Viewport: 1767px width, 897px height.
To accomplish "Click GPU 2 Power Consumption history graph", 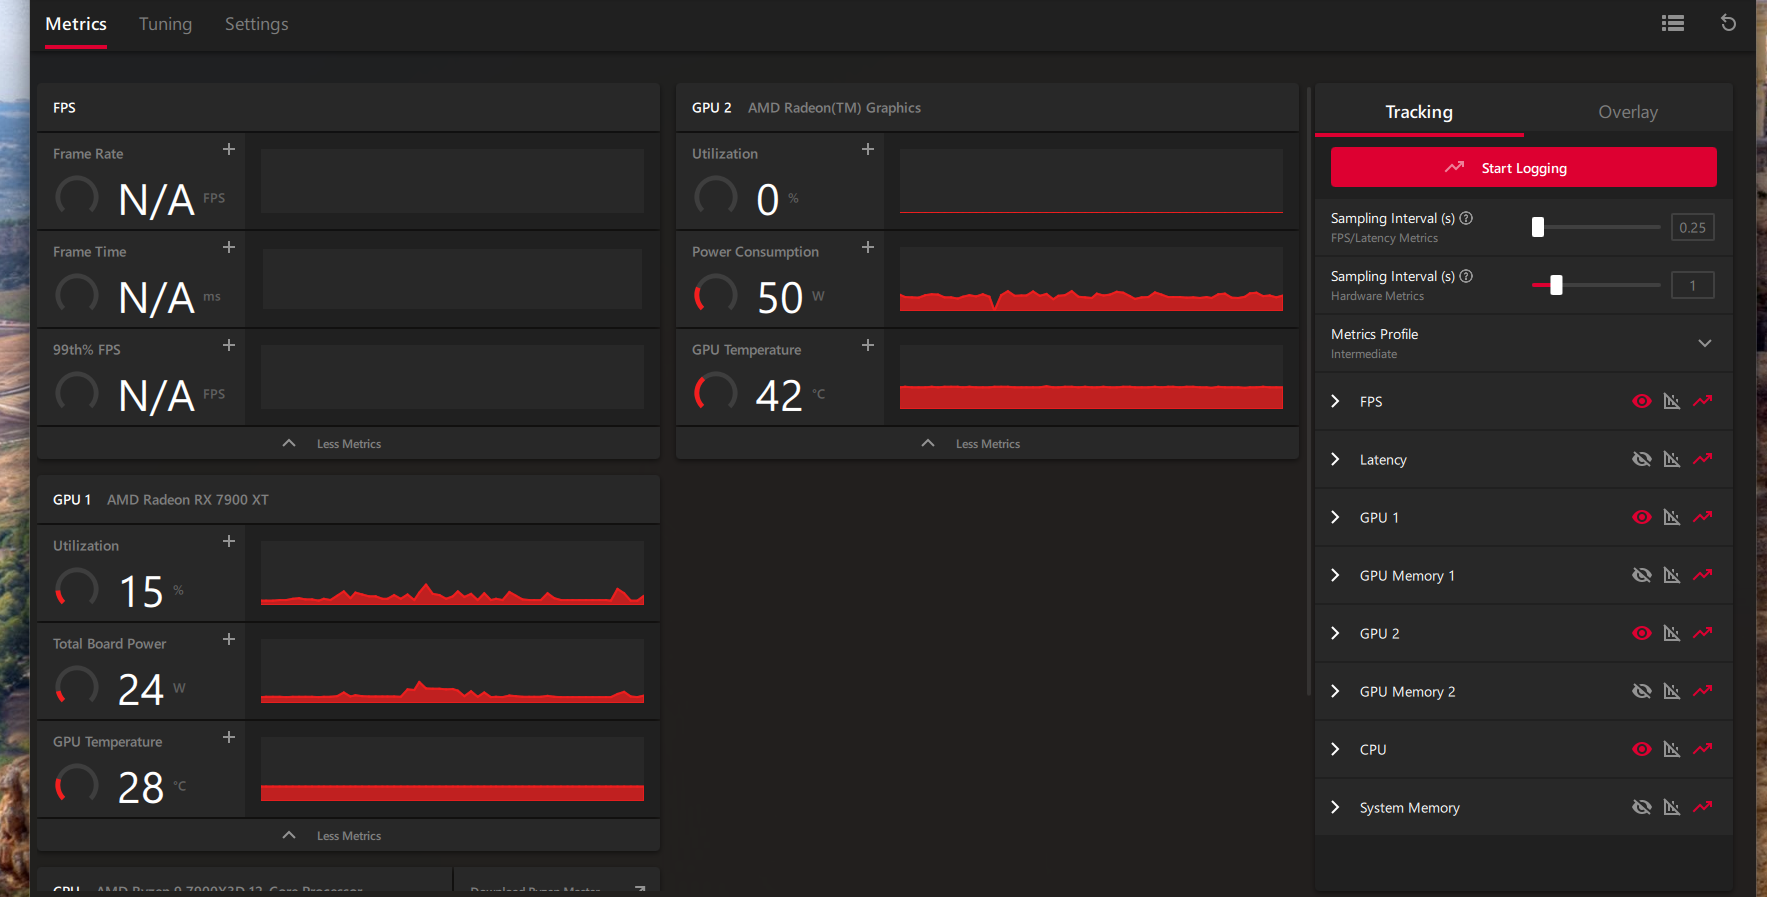I will tap(1091, 279).
